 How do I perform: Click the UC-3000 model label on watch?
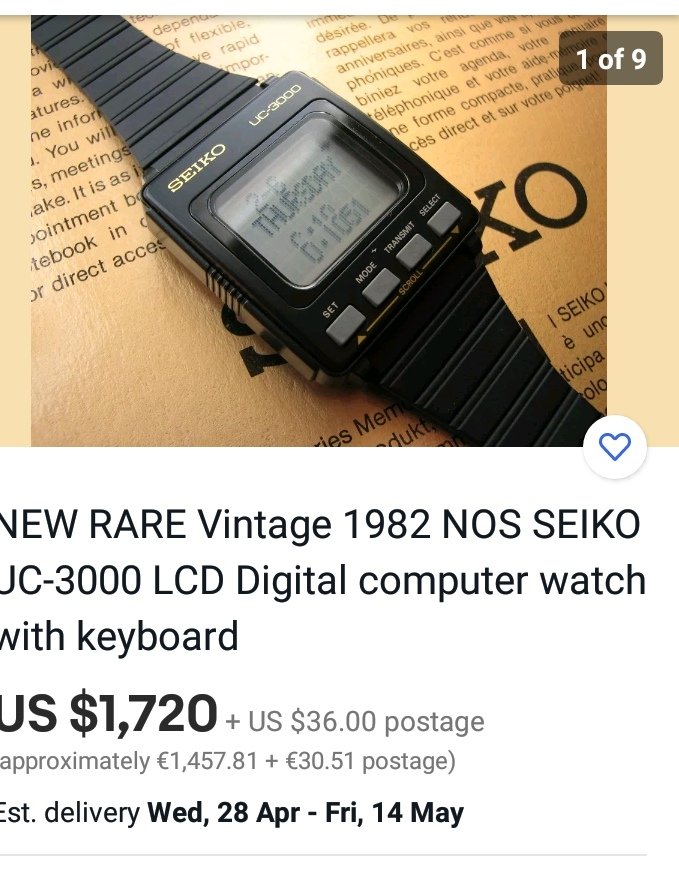point(274,104)
